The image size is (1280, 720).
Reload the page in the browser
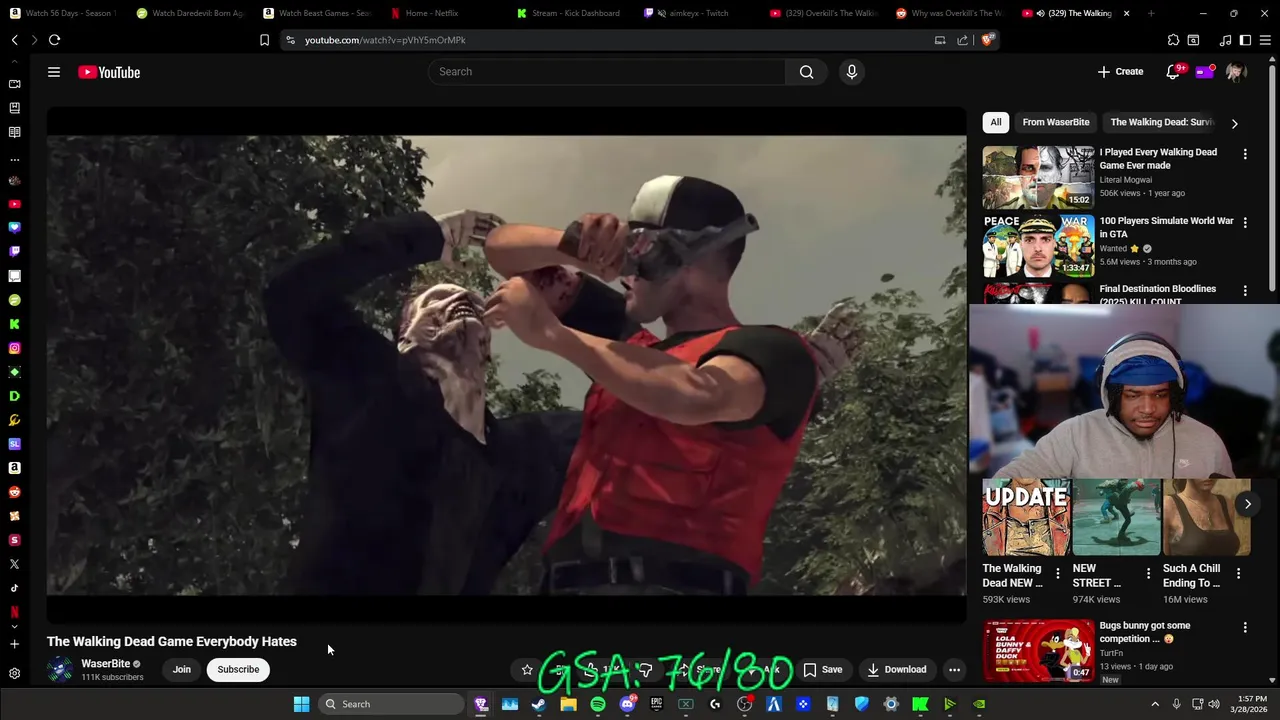[x=54, y=40]
